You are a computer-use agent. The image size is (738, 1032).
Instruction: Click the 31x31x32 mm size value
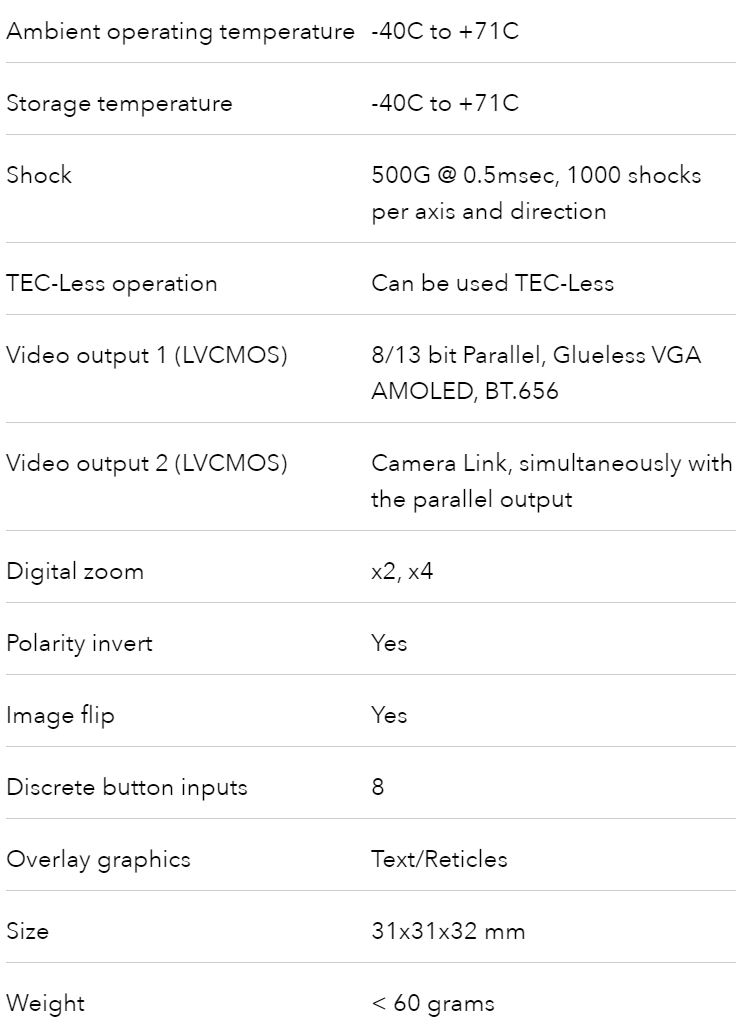448,931
